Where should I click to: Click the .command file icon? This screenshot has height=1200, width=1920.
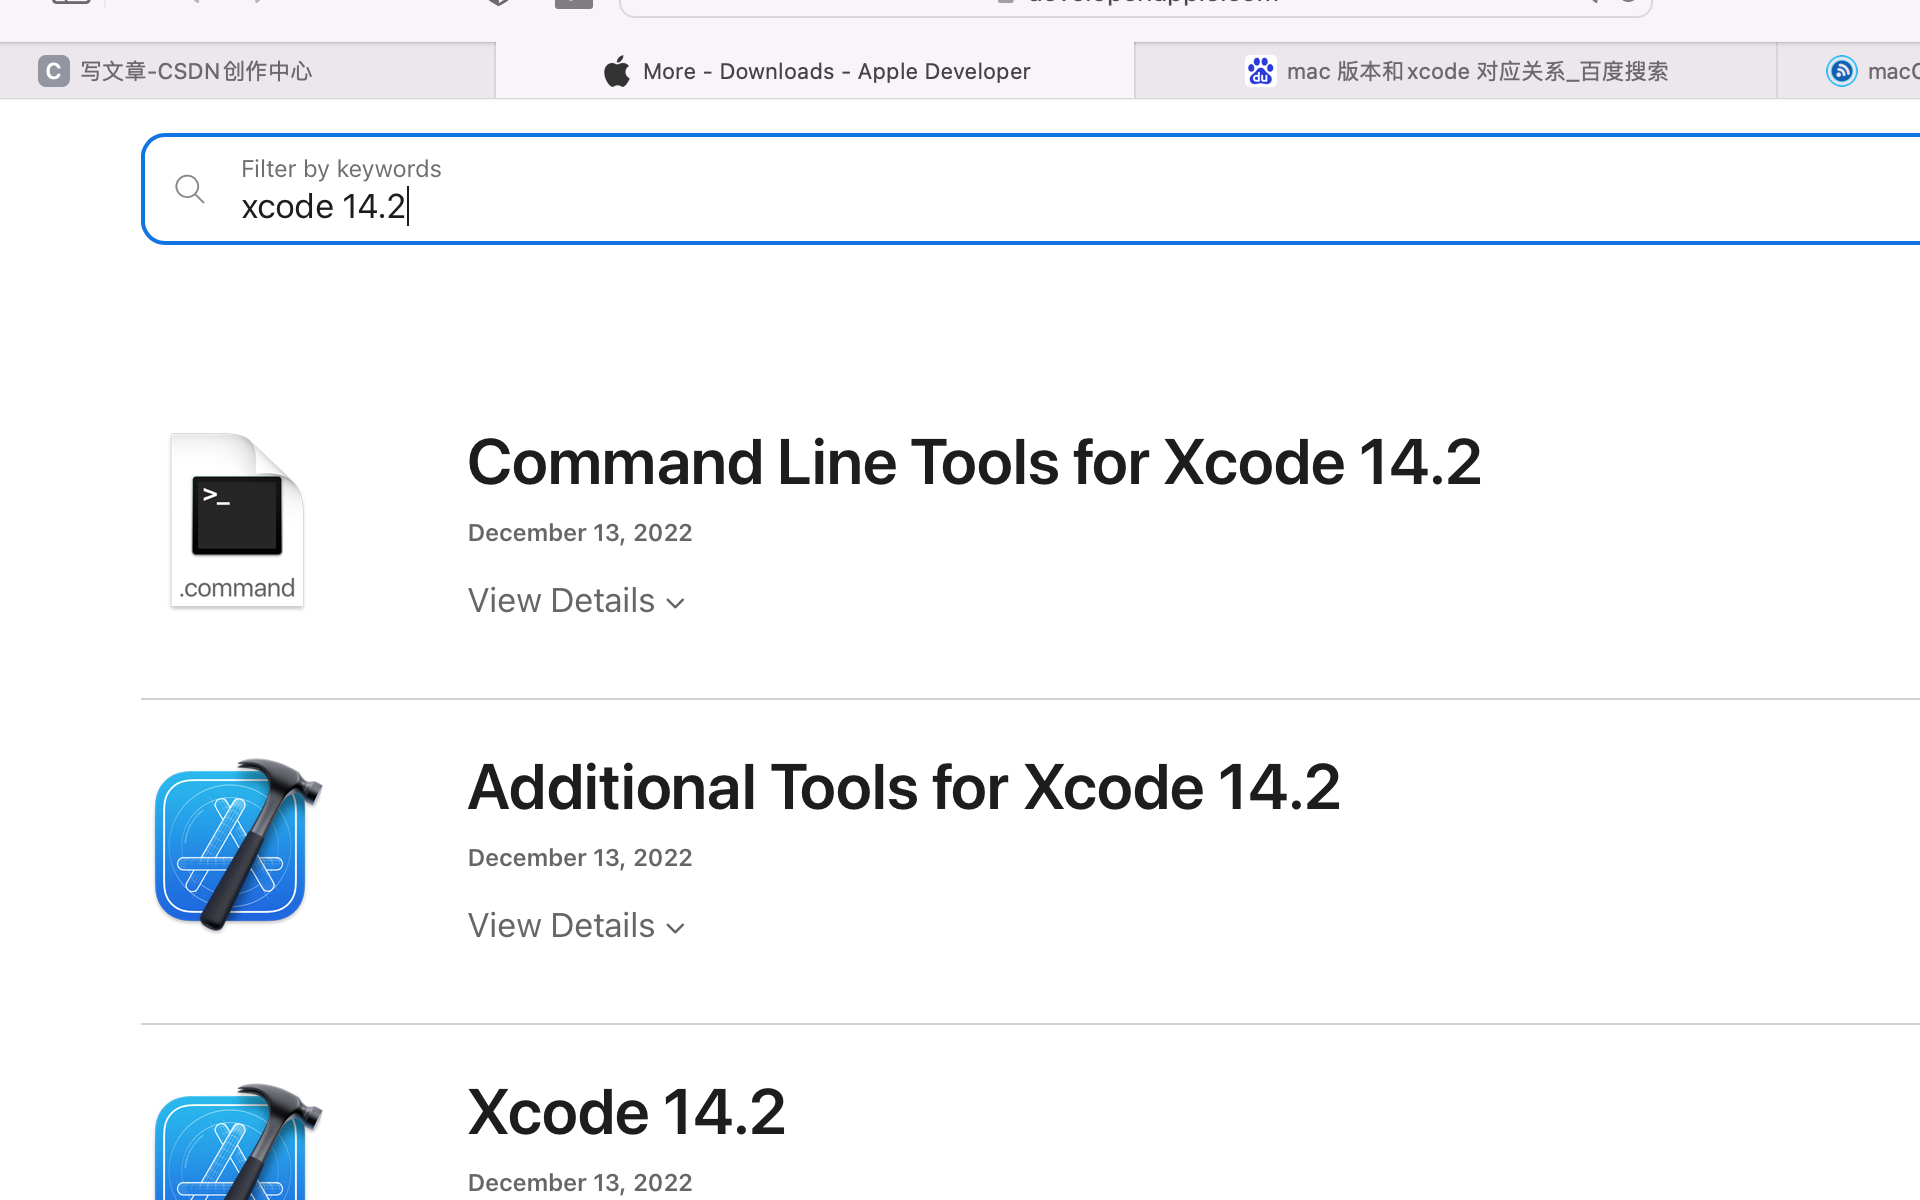(x=237, y=520)
